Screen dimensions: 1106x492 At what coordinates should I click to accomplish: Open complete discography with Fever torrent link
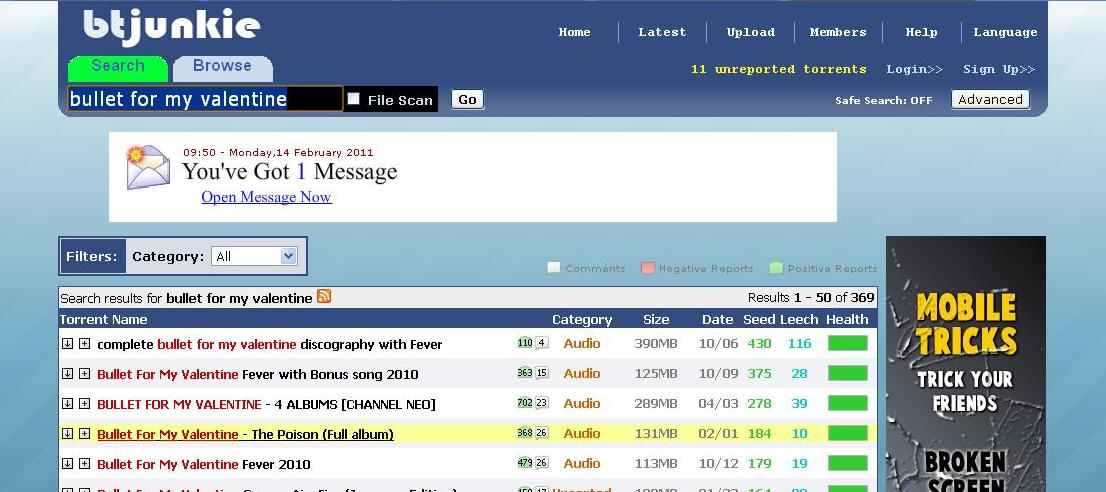269,345
